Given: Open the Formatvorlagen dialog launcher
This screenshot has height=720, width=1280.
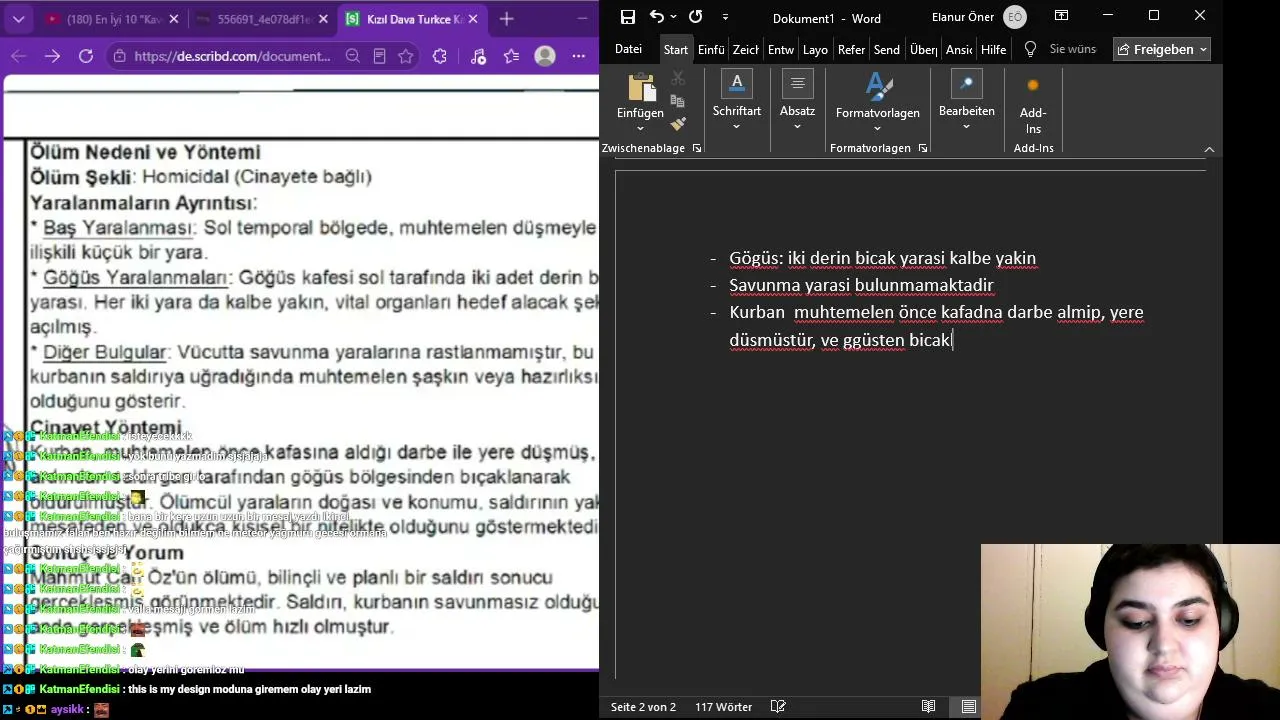Looking at the screenshot, I should [x=923, y=148].
